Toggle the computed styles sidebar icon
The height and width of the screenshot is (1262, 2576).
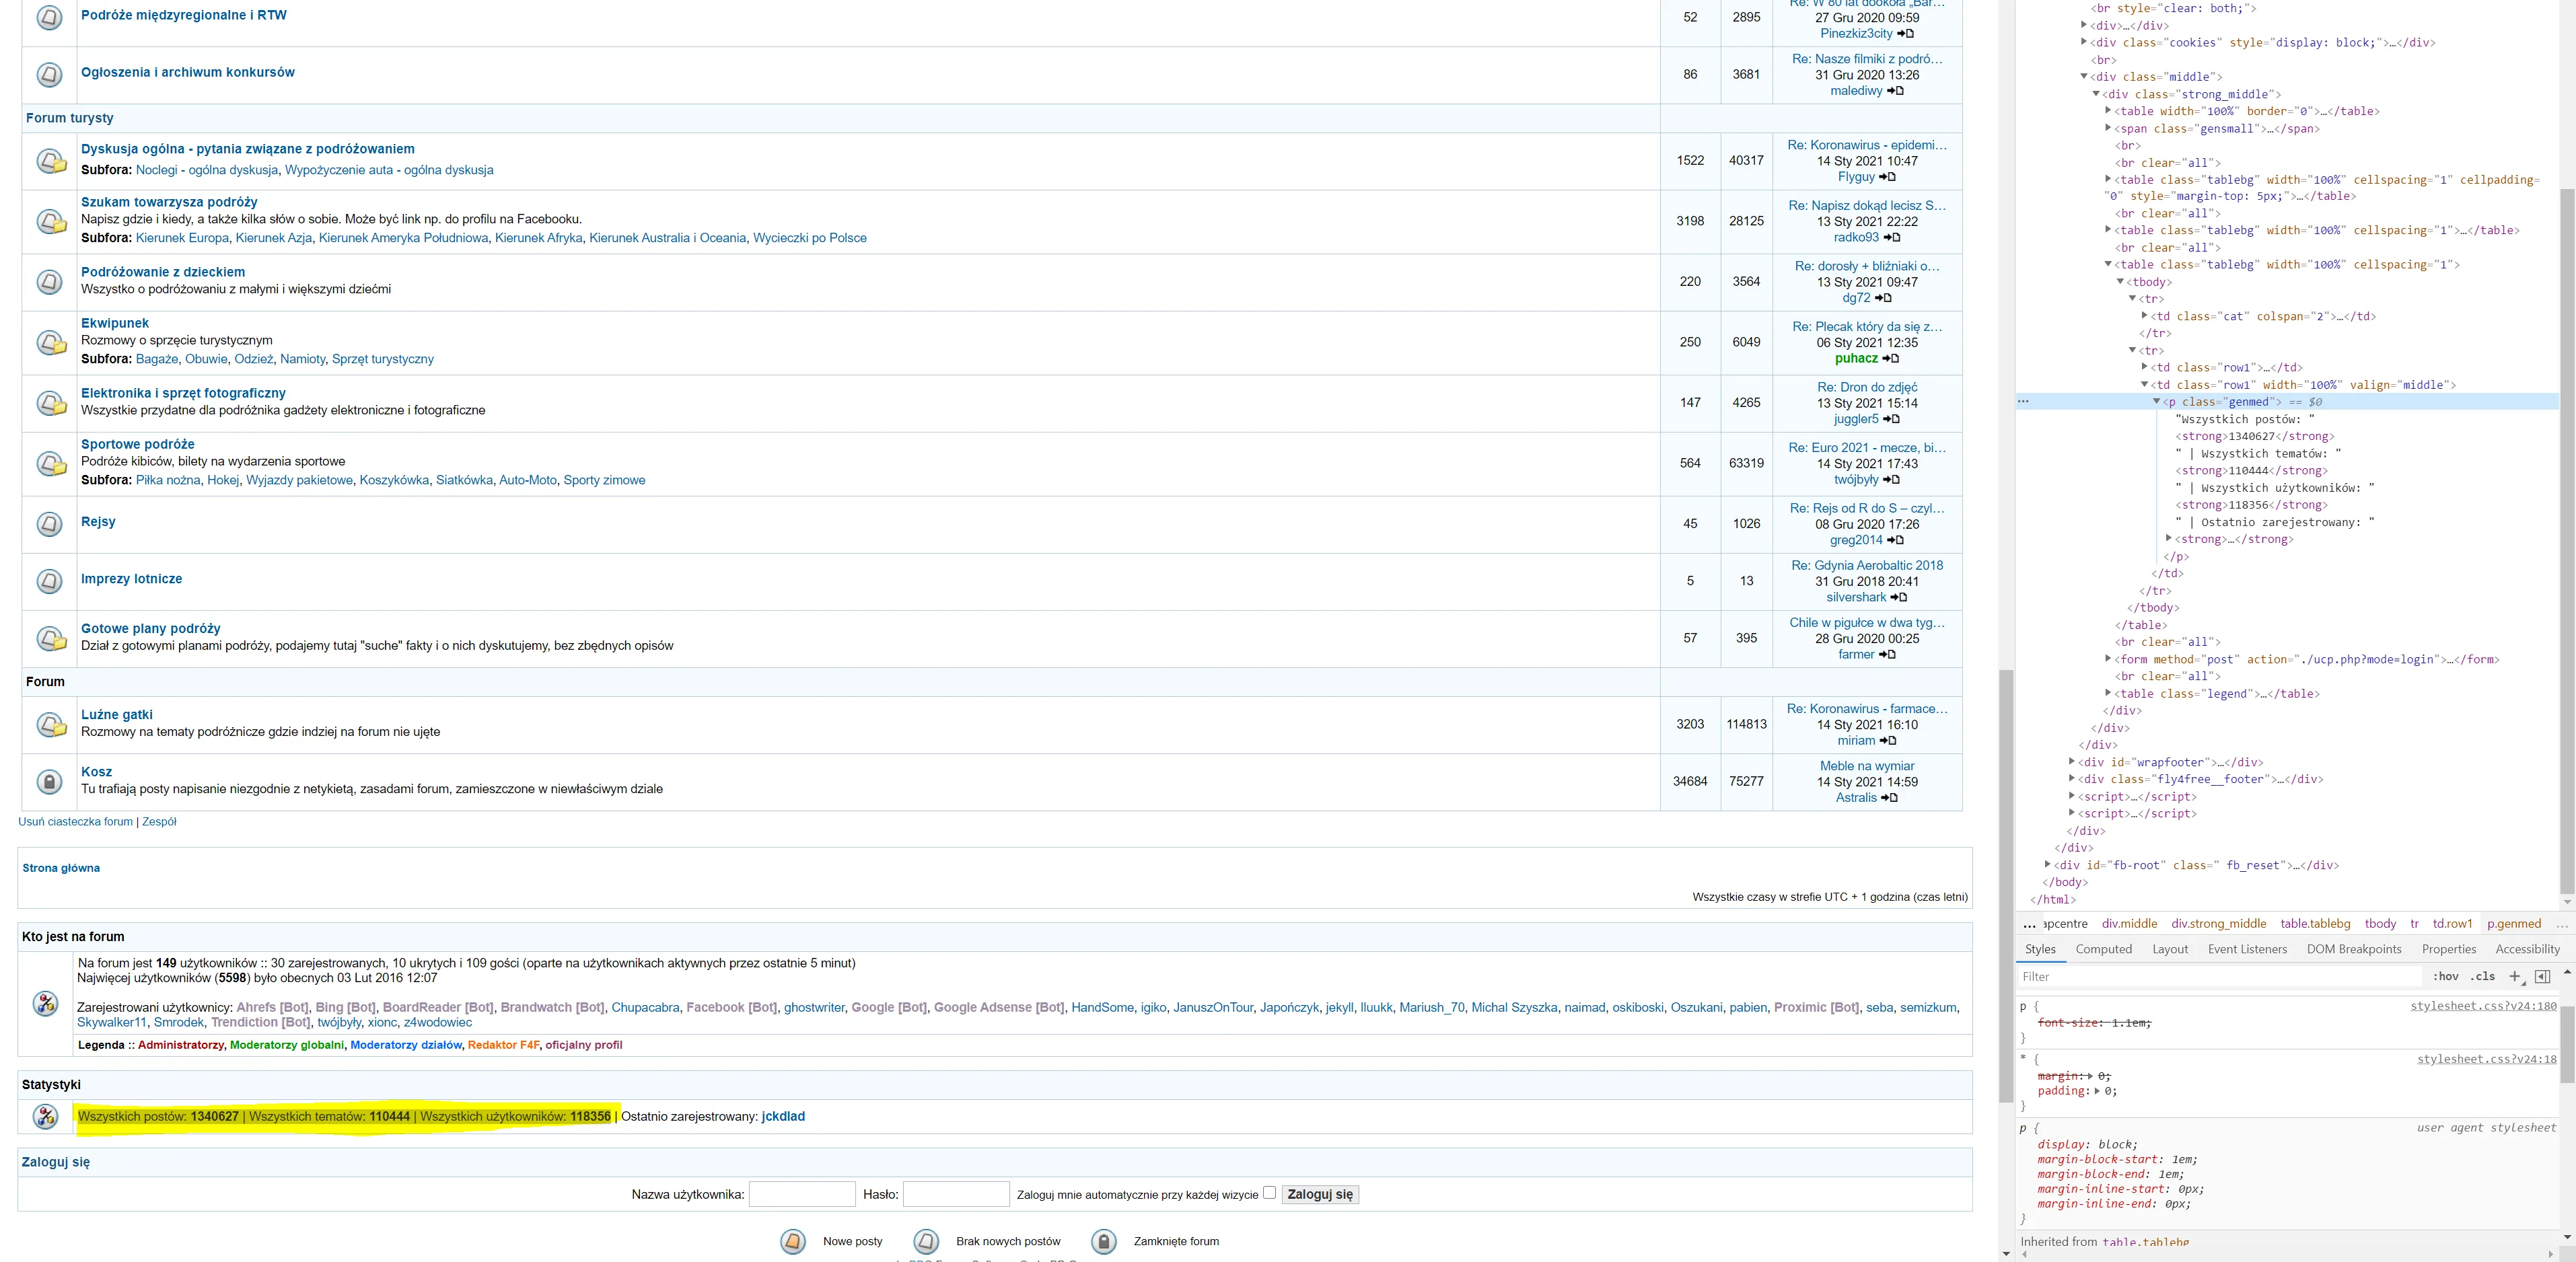pos(2542,976)
